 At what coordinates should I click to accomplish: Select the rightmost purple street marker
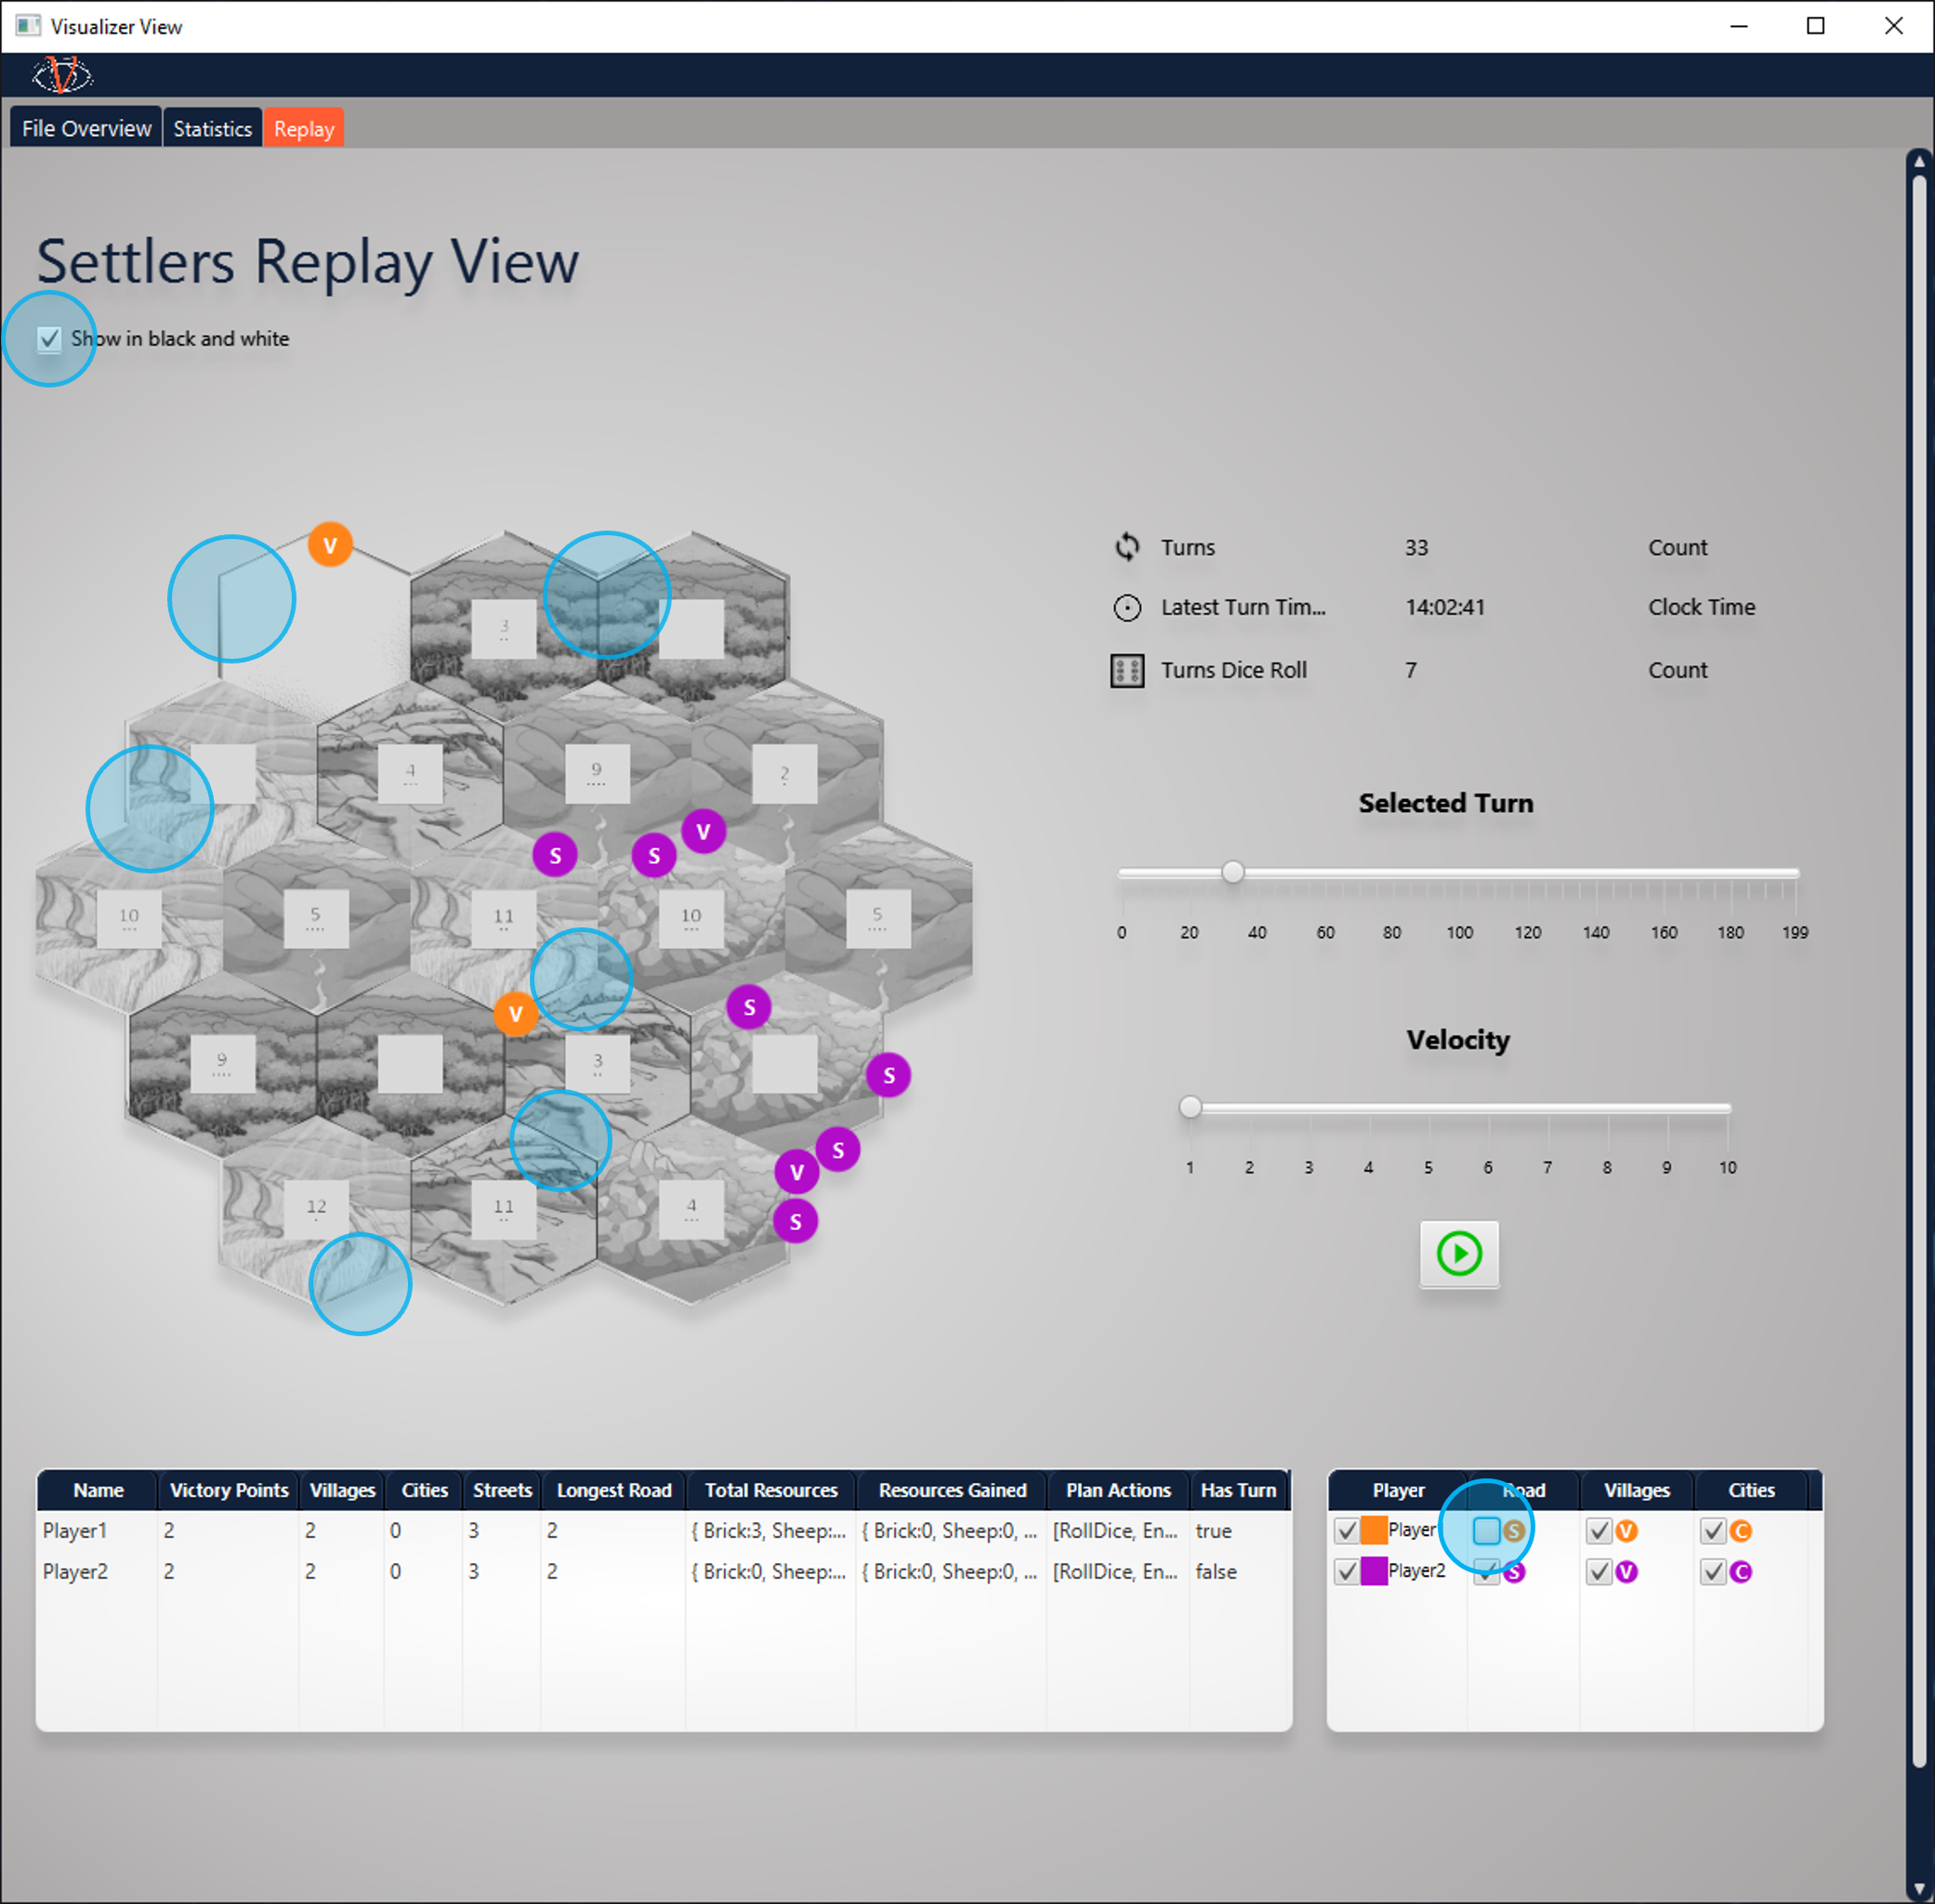pyautogui.click(x=889, y=1076)
